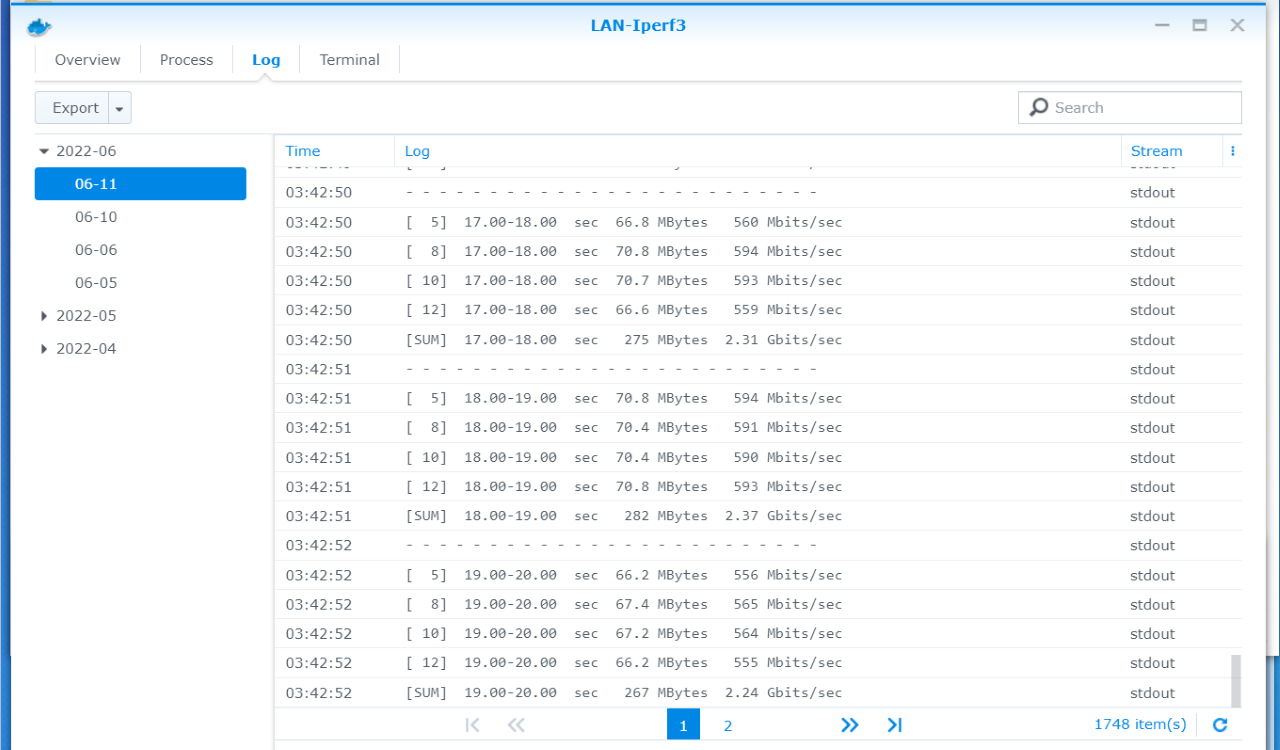Open the Terminal tab

pyautogui.click(x=349, y=60)
